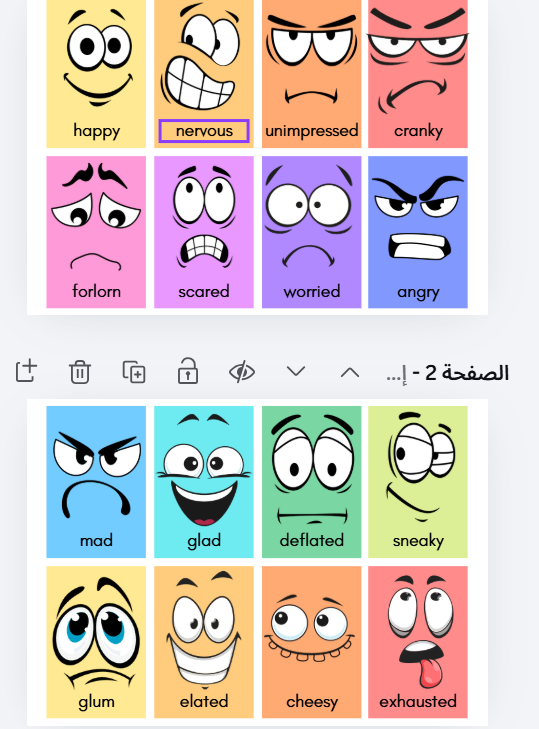
Task: Lock page using padlock icon
Action: point(188,371)
